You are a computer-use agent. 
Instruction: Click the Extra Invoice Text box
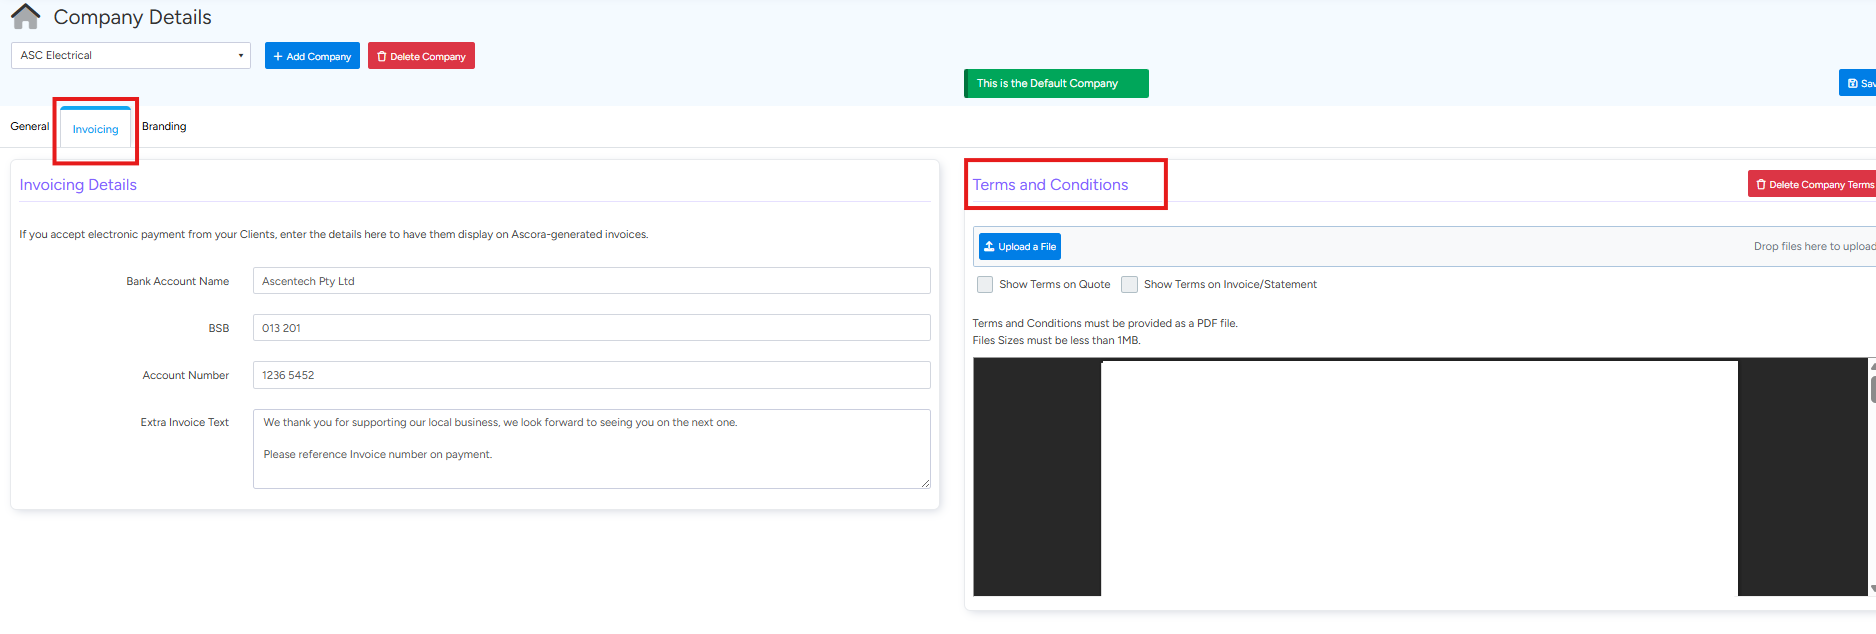(x=590, y=448)
